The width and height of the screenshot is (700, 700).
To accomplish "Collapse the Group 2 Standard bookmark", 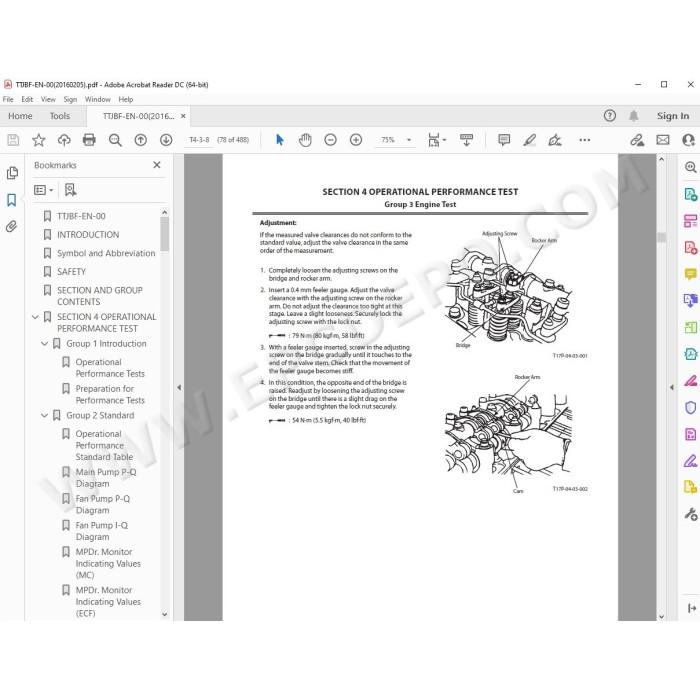I will point(45,416).
